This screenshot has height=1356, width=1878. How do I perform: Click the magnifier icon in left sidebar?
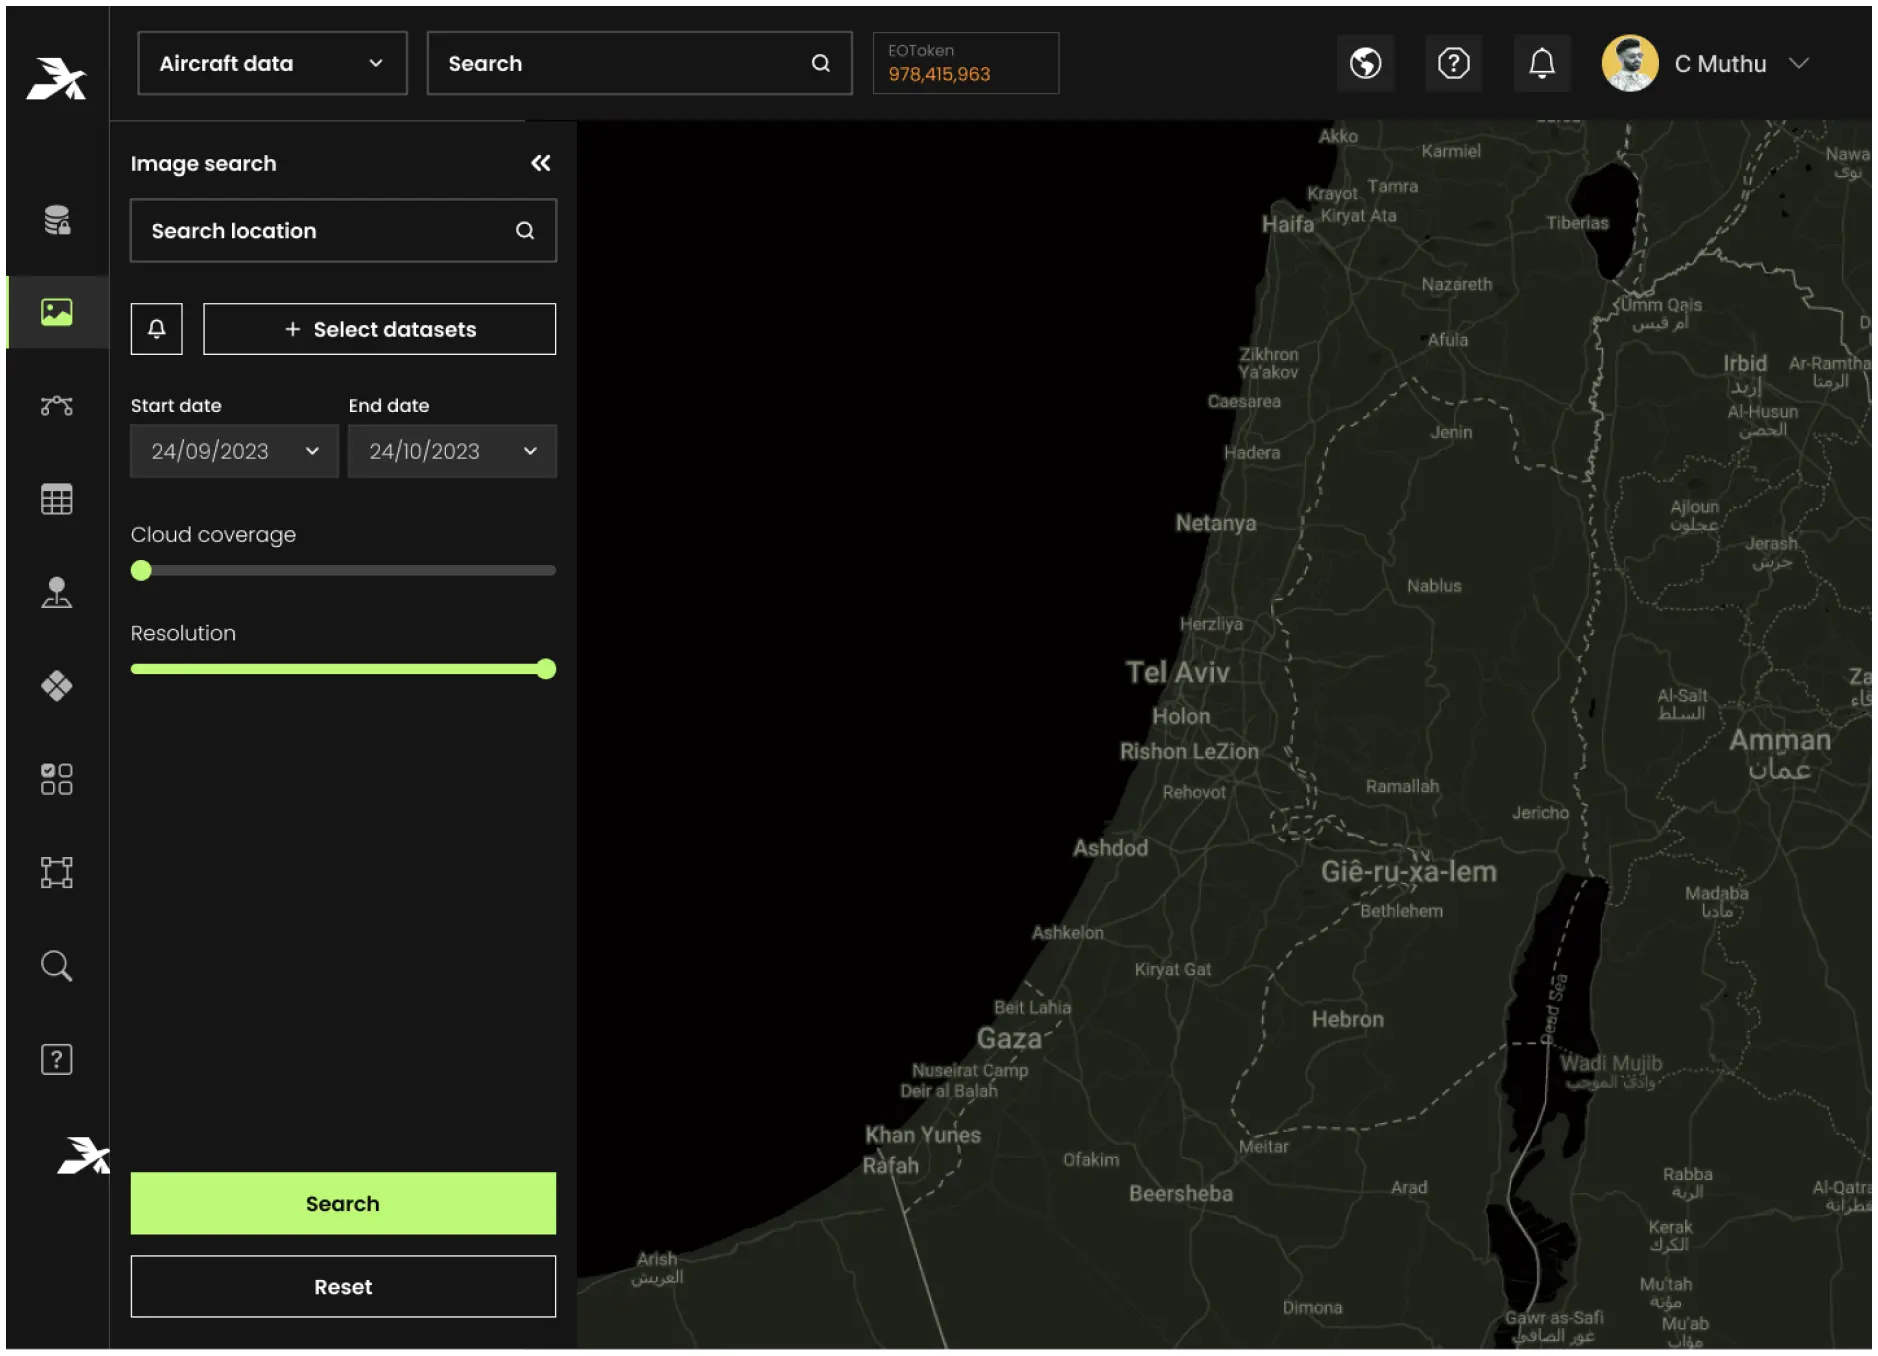57,966
